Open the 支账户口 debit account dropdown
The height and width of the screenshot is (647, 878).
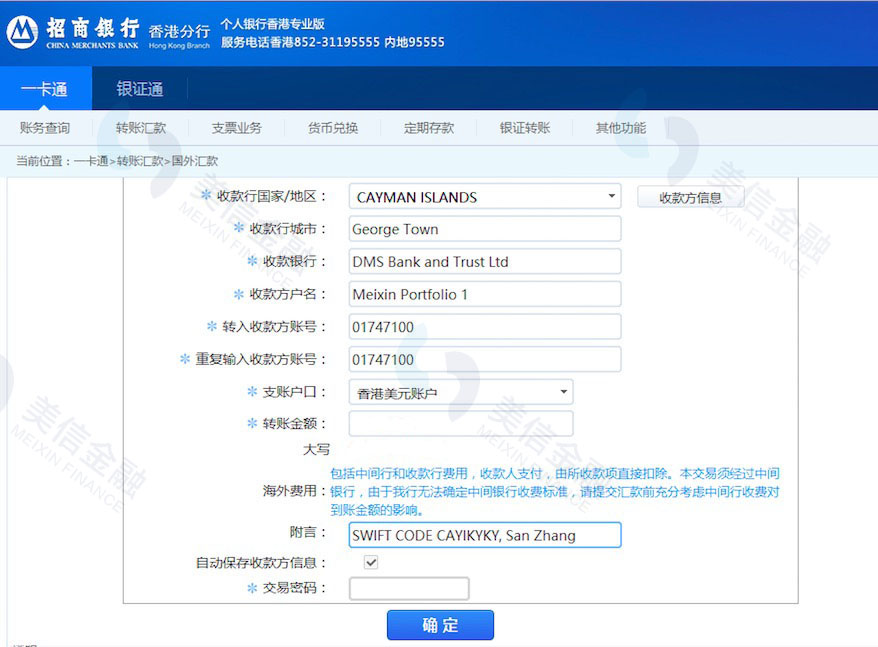tap(460, 391)
